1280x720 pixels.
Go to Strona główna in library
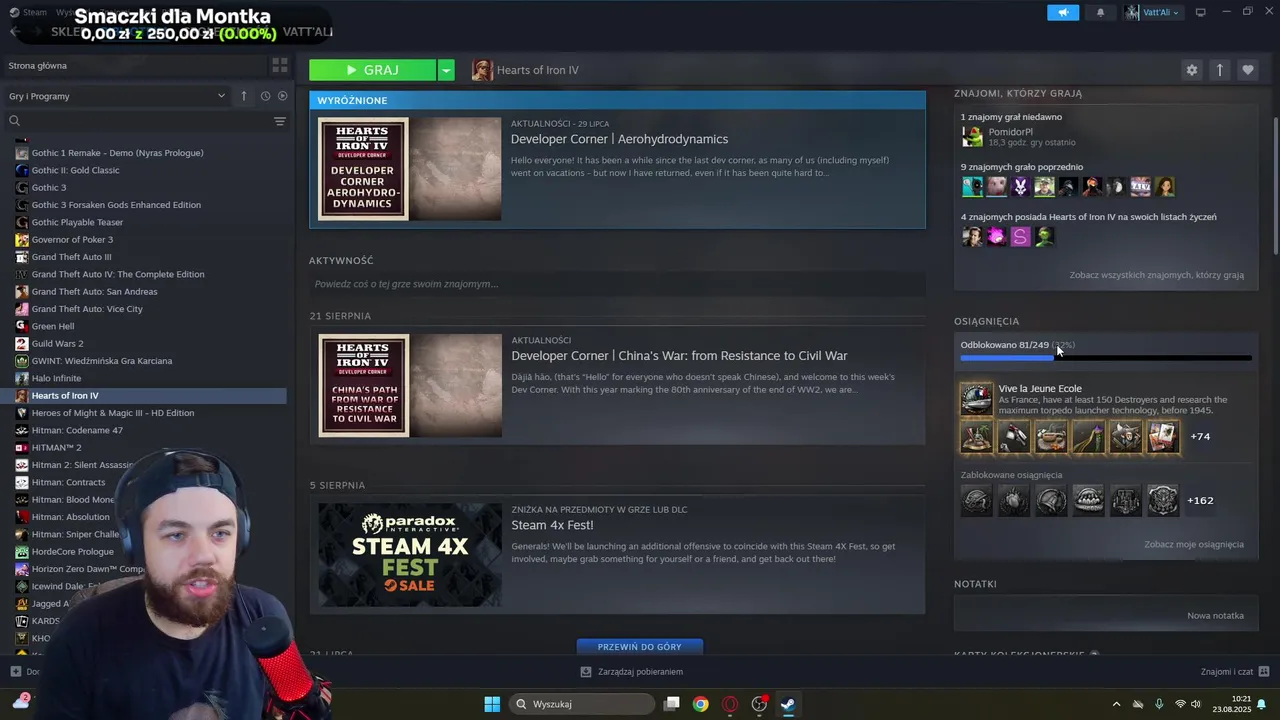pyautogui.click(x=38, y=65)
